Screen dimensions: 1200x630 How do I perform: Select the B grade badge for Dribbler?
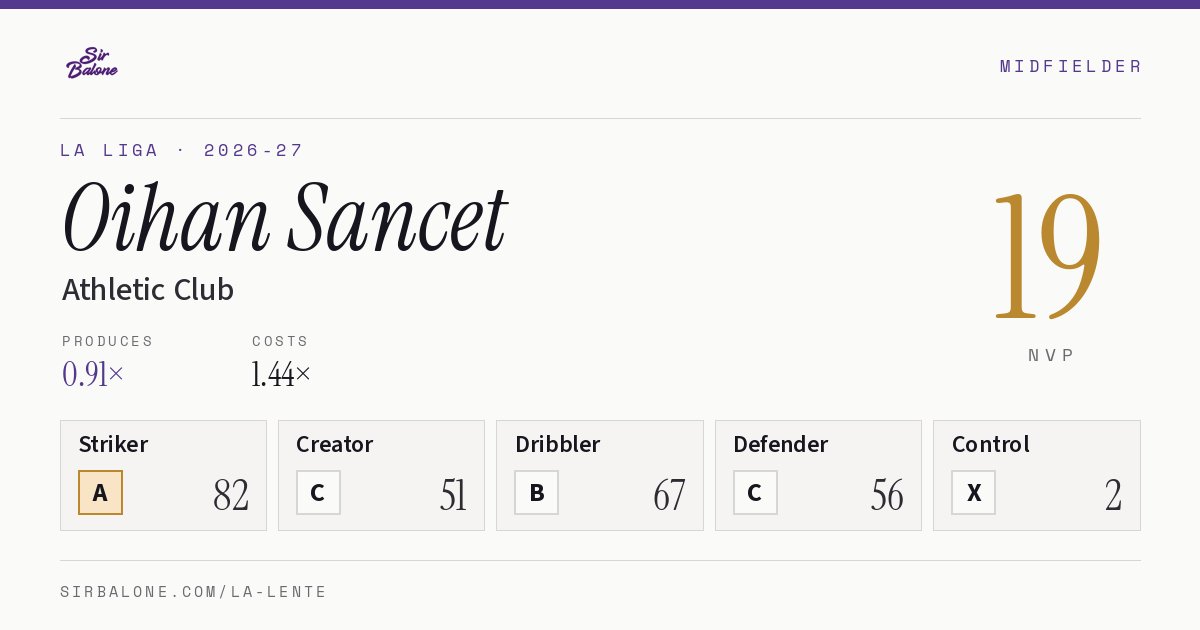536,493
